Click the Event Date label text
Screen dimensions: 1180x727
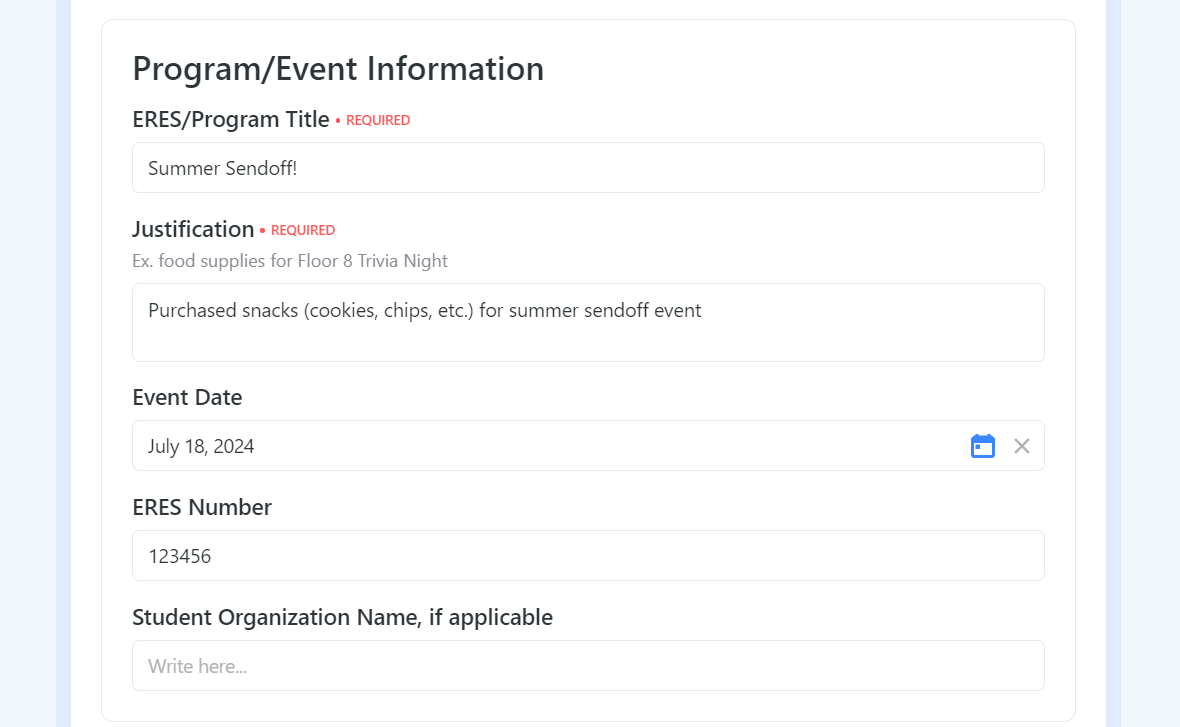pyautogui.click(x=187, y=397)
